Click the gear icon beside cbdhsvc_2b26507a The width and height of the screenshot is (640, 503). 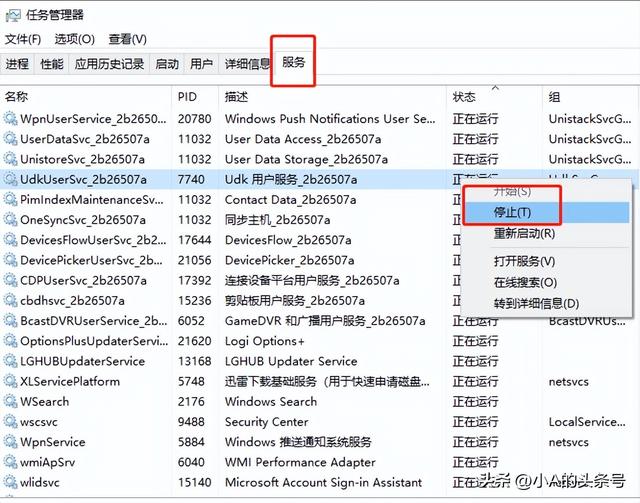tap(11, 300)
